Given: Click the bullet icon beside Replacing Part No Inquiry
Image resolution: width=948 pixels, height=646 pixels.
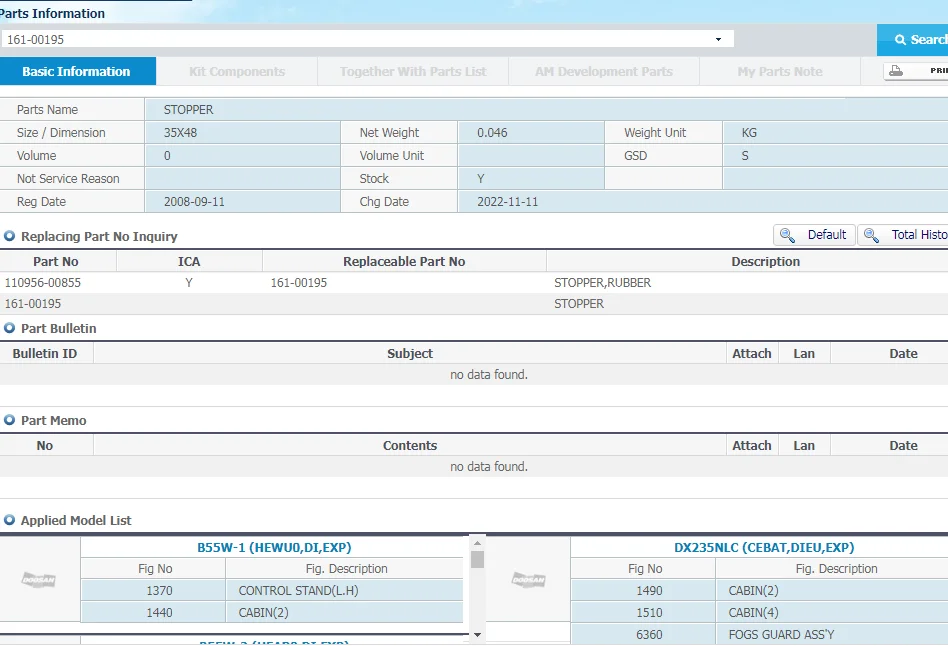Looking at the screenshot, I should tap(10, 237).
